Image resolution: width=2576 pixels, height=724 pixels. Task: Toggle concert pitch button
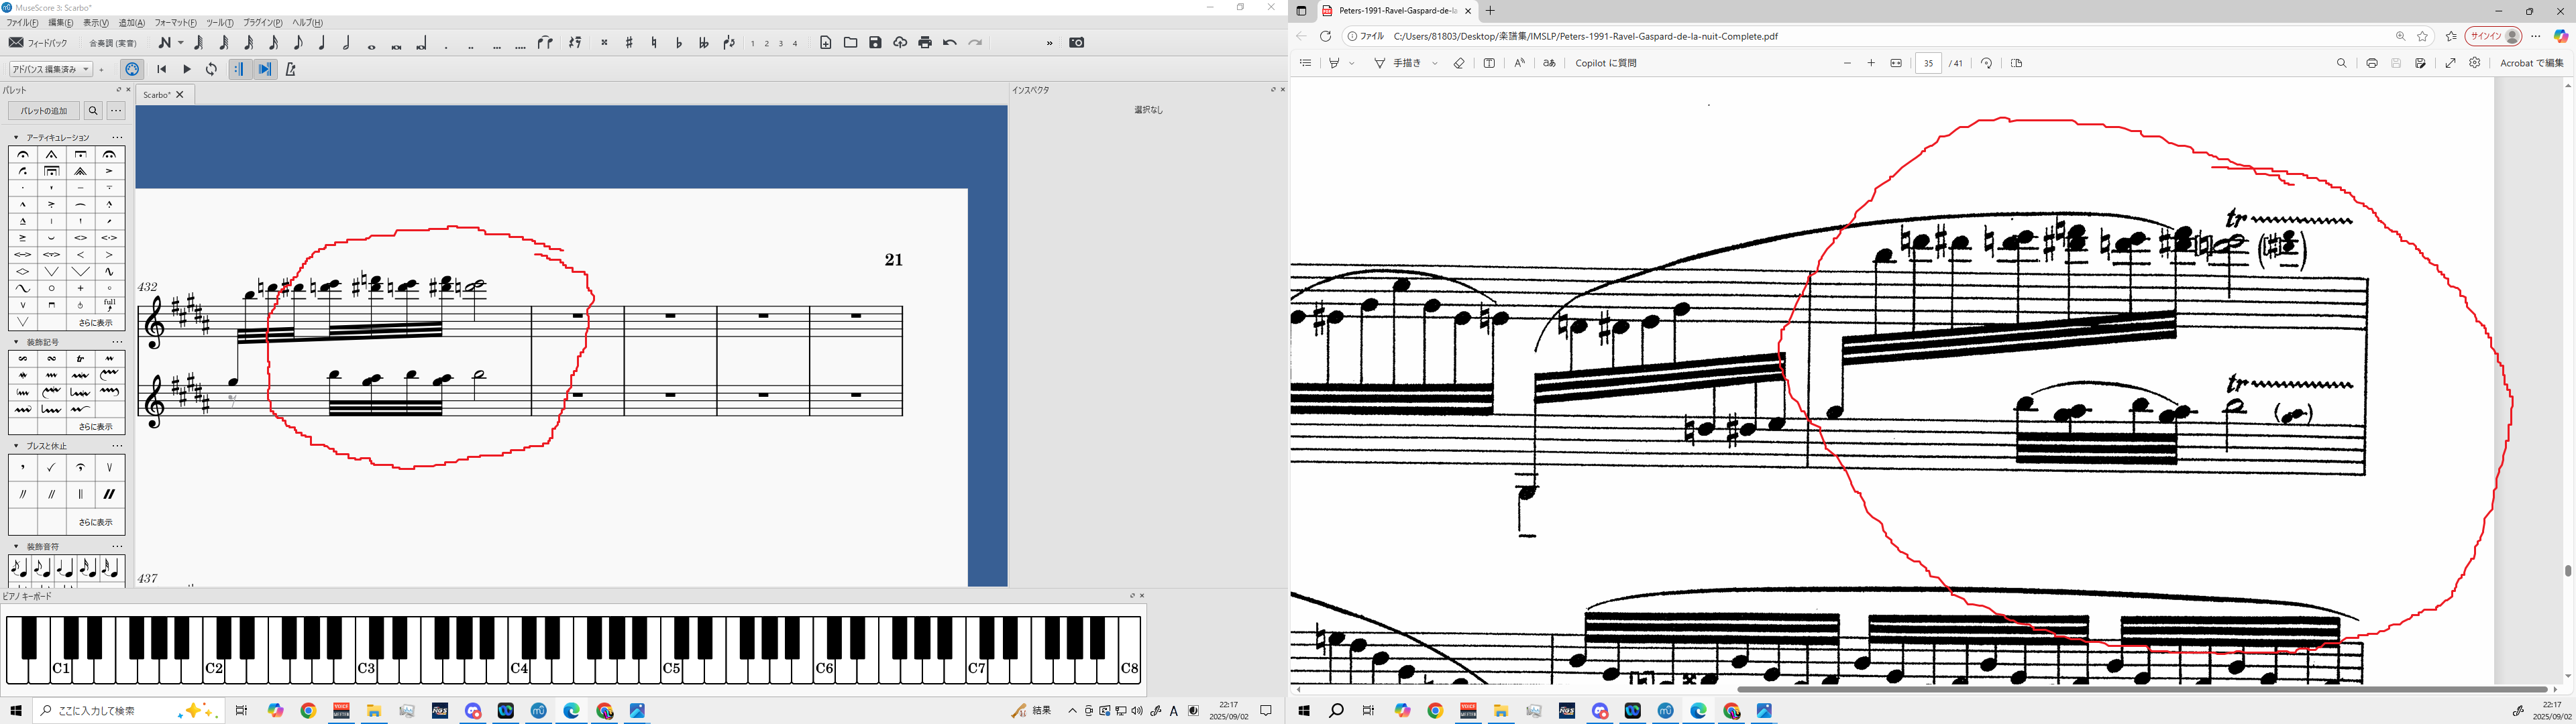click(113, 43)
